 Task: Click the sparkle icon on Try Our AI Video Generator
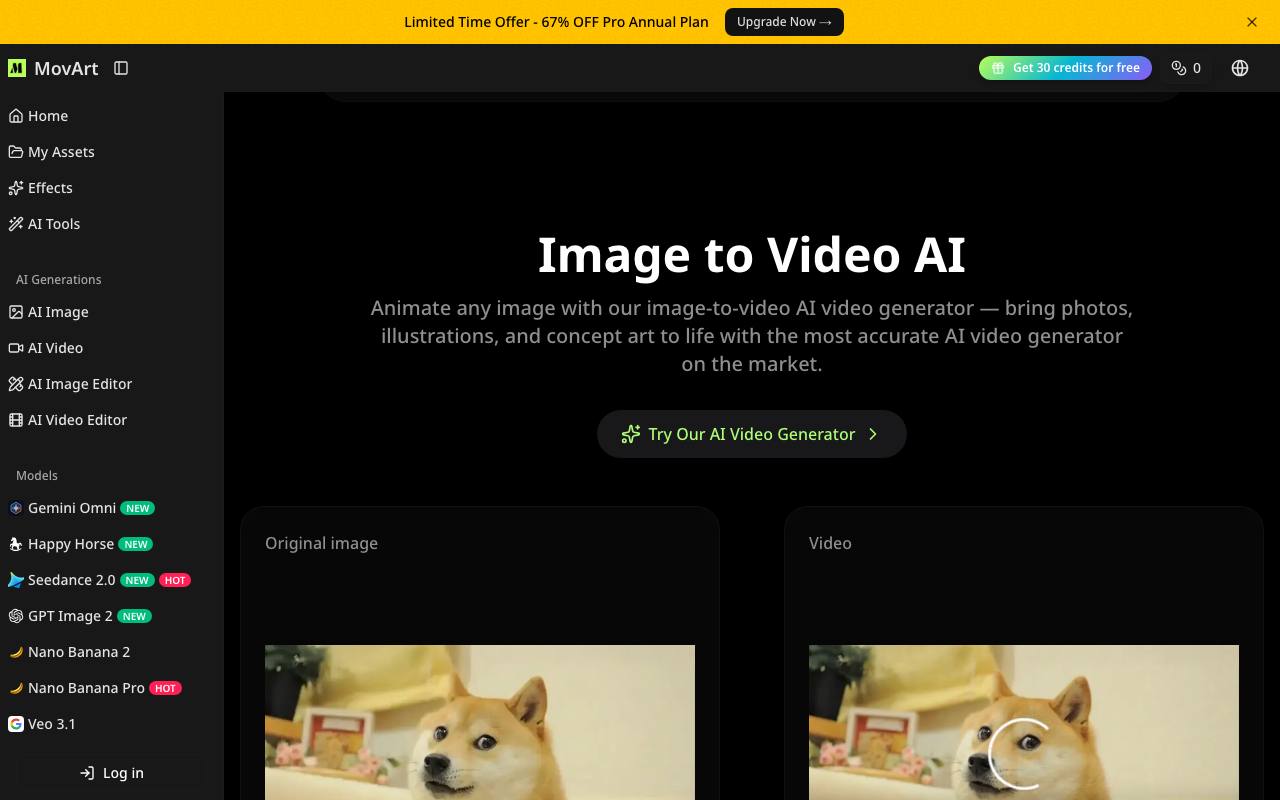(630, 434)
